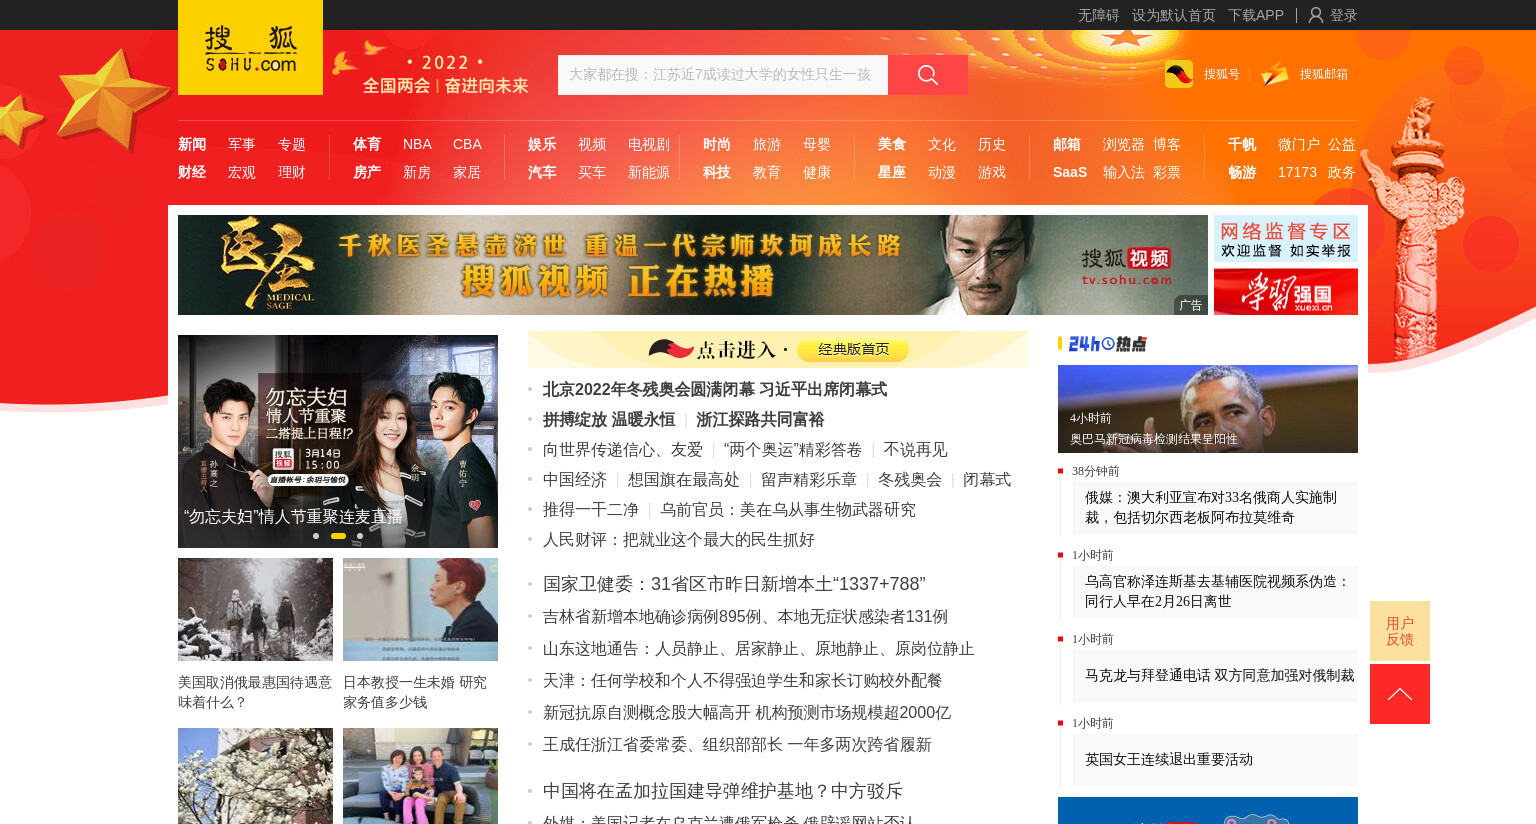Open 英国女王连续退出重要活动 news
This screenshot has height=824, width=1536.
coord(1169,759)
